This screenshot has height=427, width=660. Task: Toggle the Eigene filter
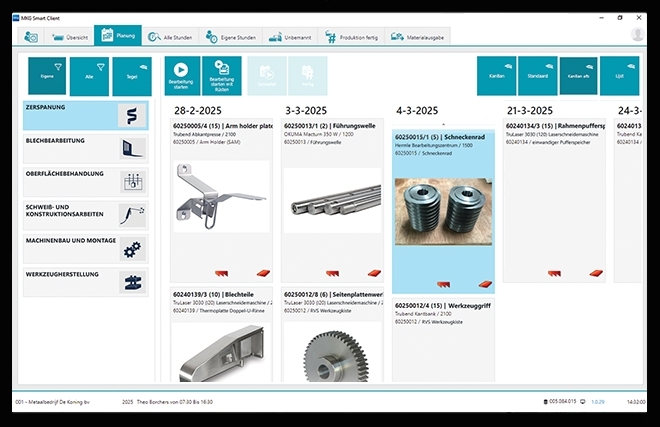click(46, 75)
